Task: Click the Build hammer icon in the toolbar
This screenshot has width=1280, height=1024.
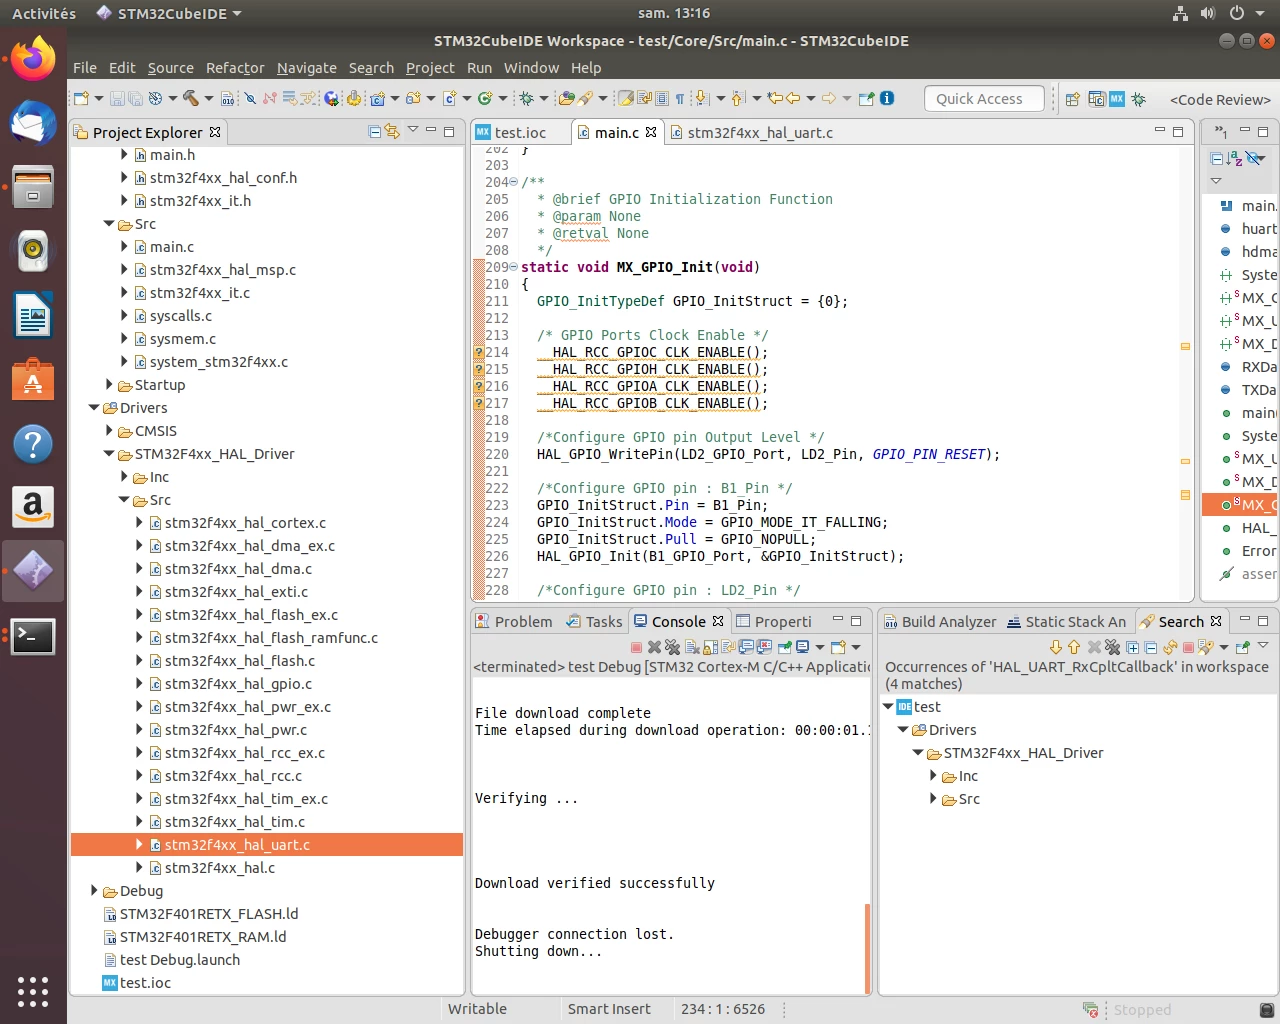Action: pyautogui.click(x=190, y=98)
